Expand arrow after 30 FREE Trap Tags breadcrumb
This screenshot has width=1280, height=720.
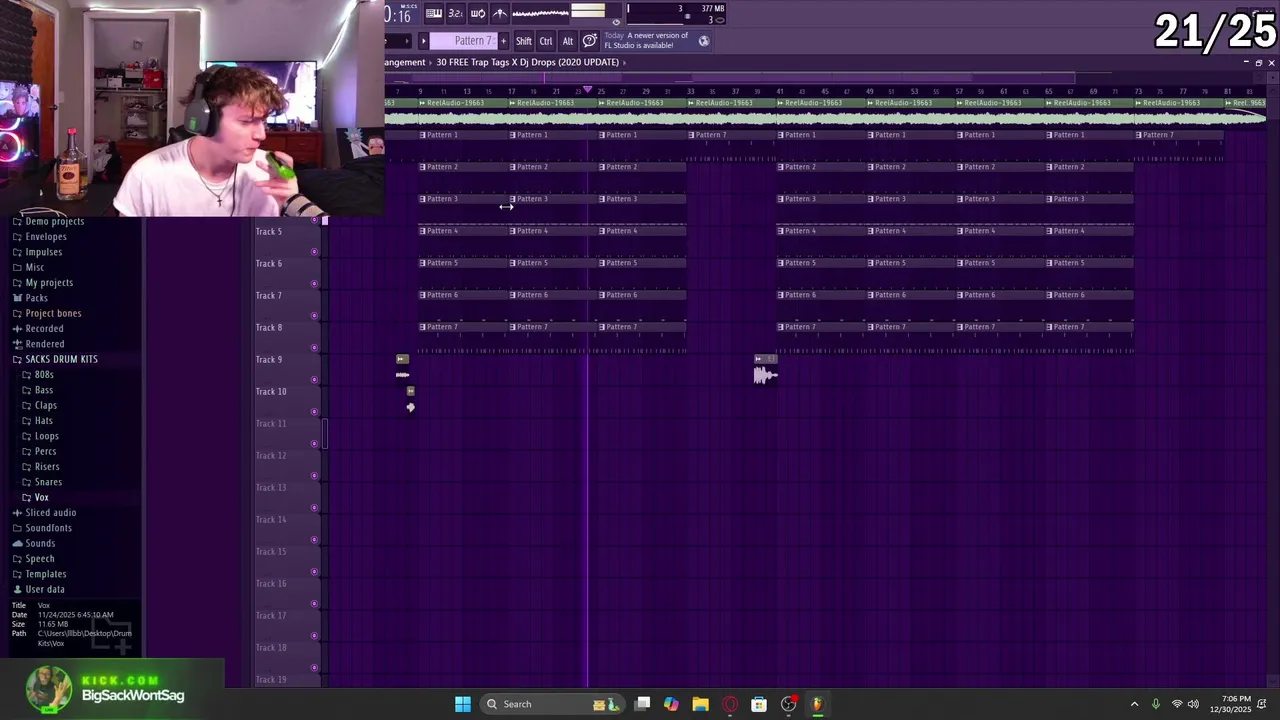[625, 62]
